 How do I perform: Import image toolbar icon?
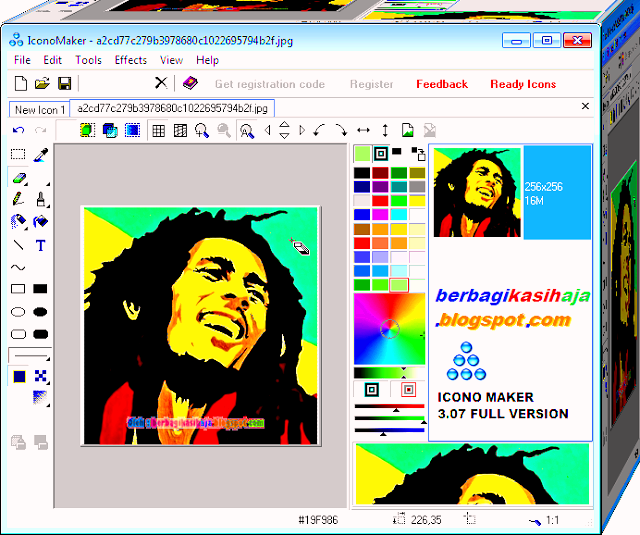407,131
